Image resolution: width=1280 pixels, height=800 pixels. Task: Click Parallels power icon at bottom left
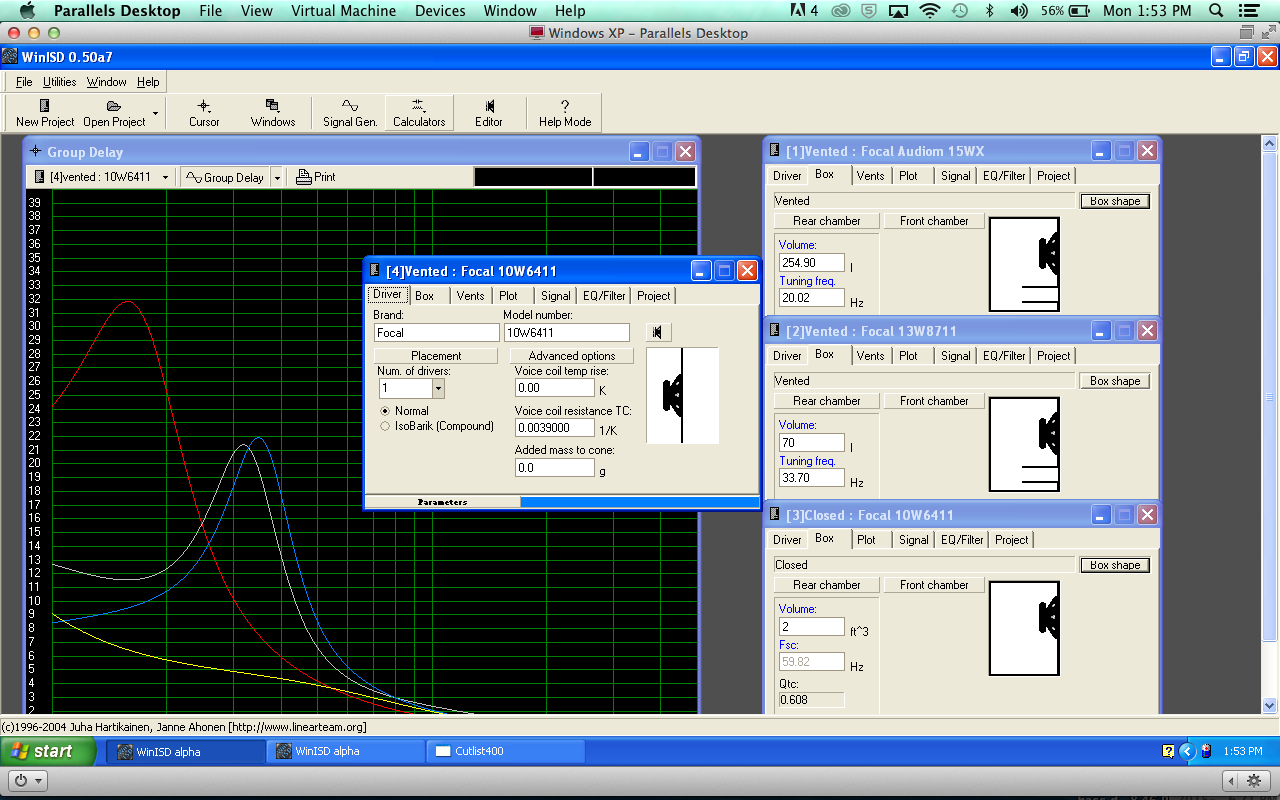point(26,780)
